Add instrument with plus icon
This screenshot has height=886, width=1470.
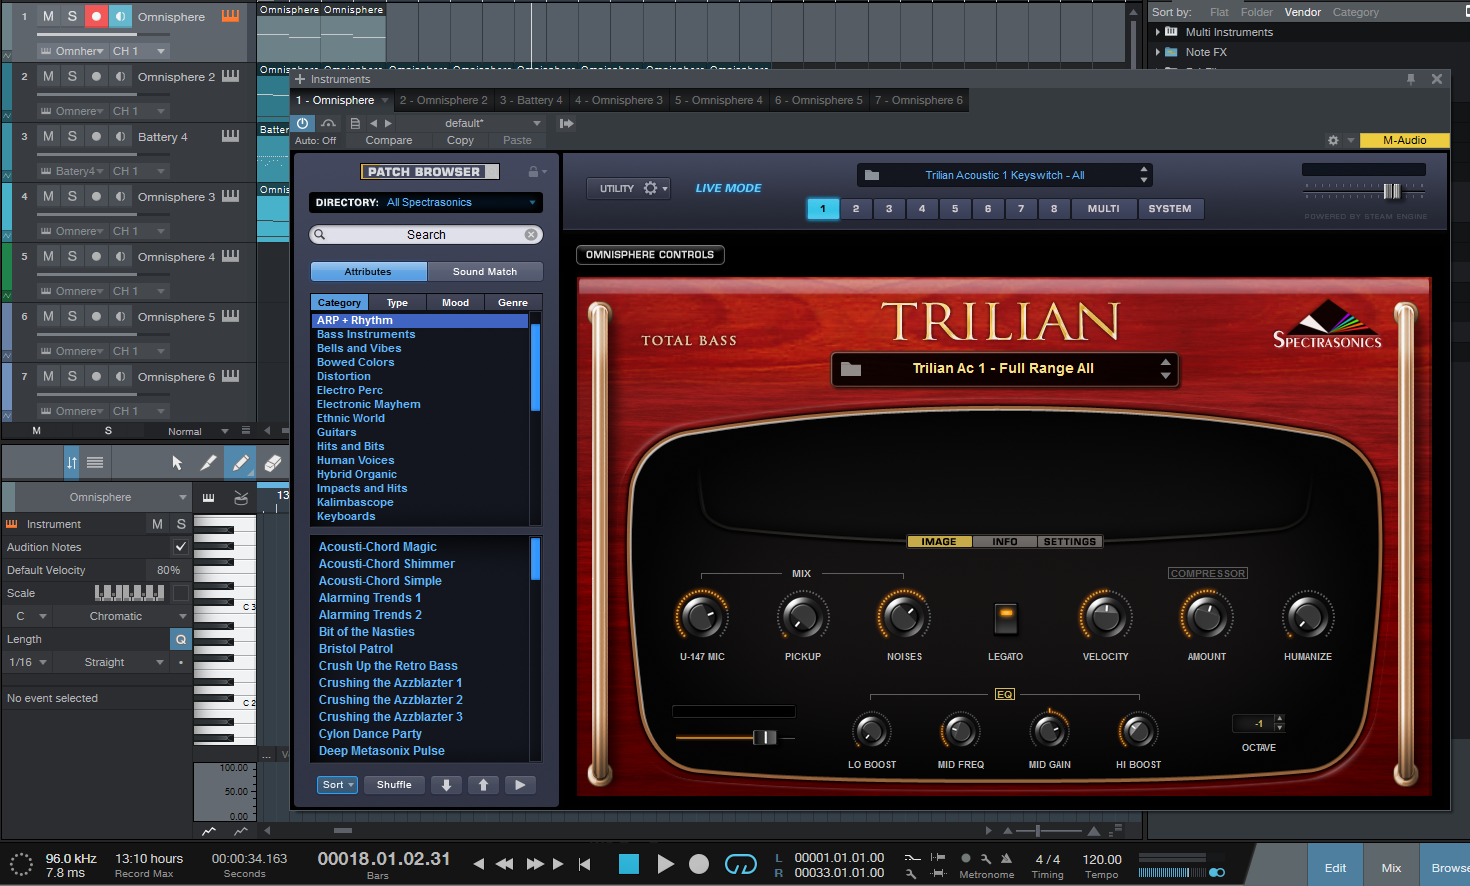click(300, 79)
